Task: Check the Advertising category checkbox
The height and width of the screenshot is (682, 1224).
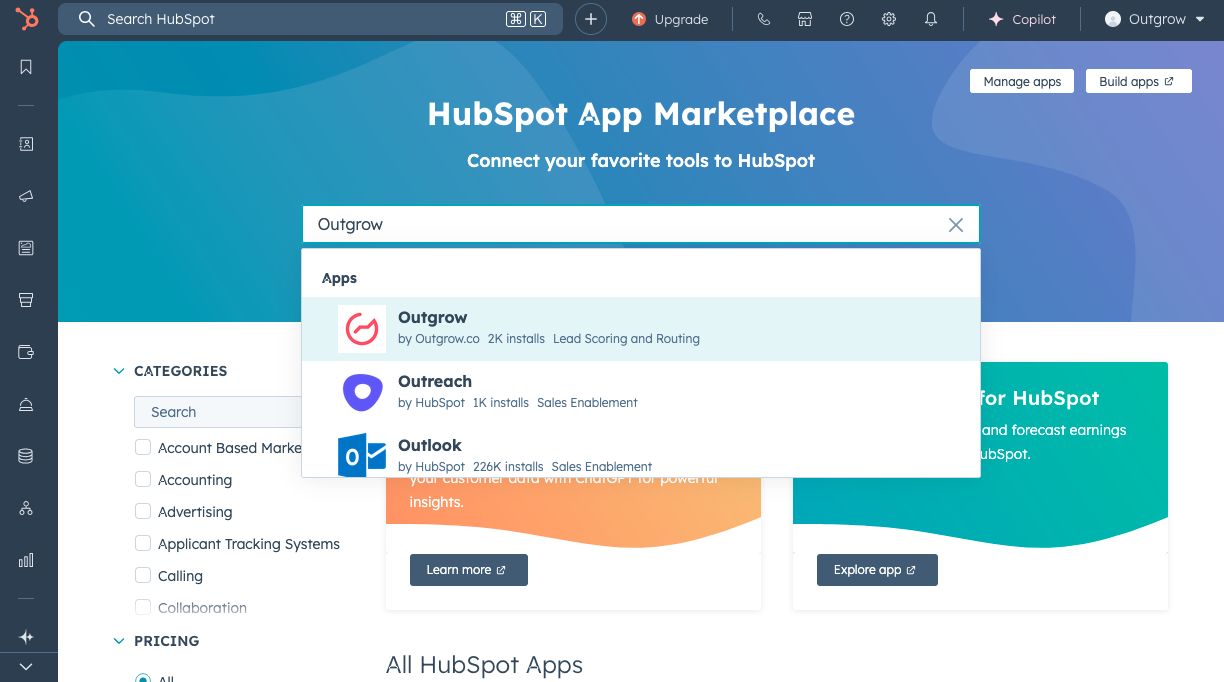Action: tap(143, 512)
